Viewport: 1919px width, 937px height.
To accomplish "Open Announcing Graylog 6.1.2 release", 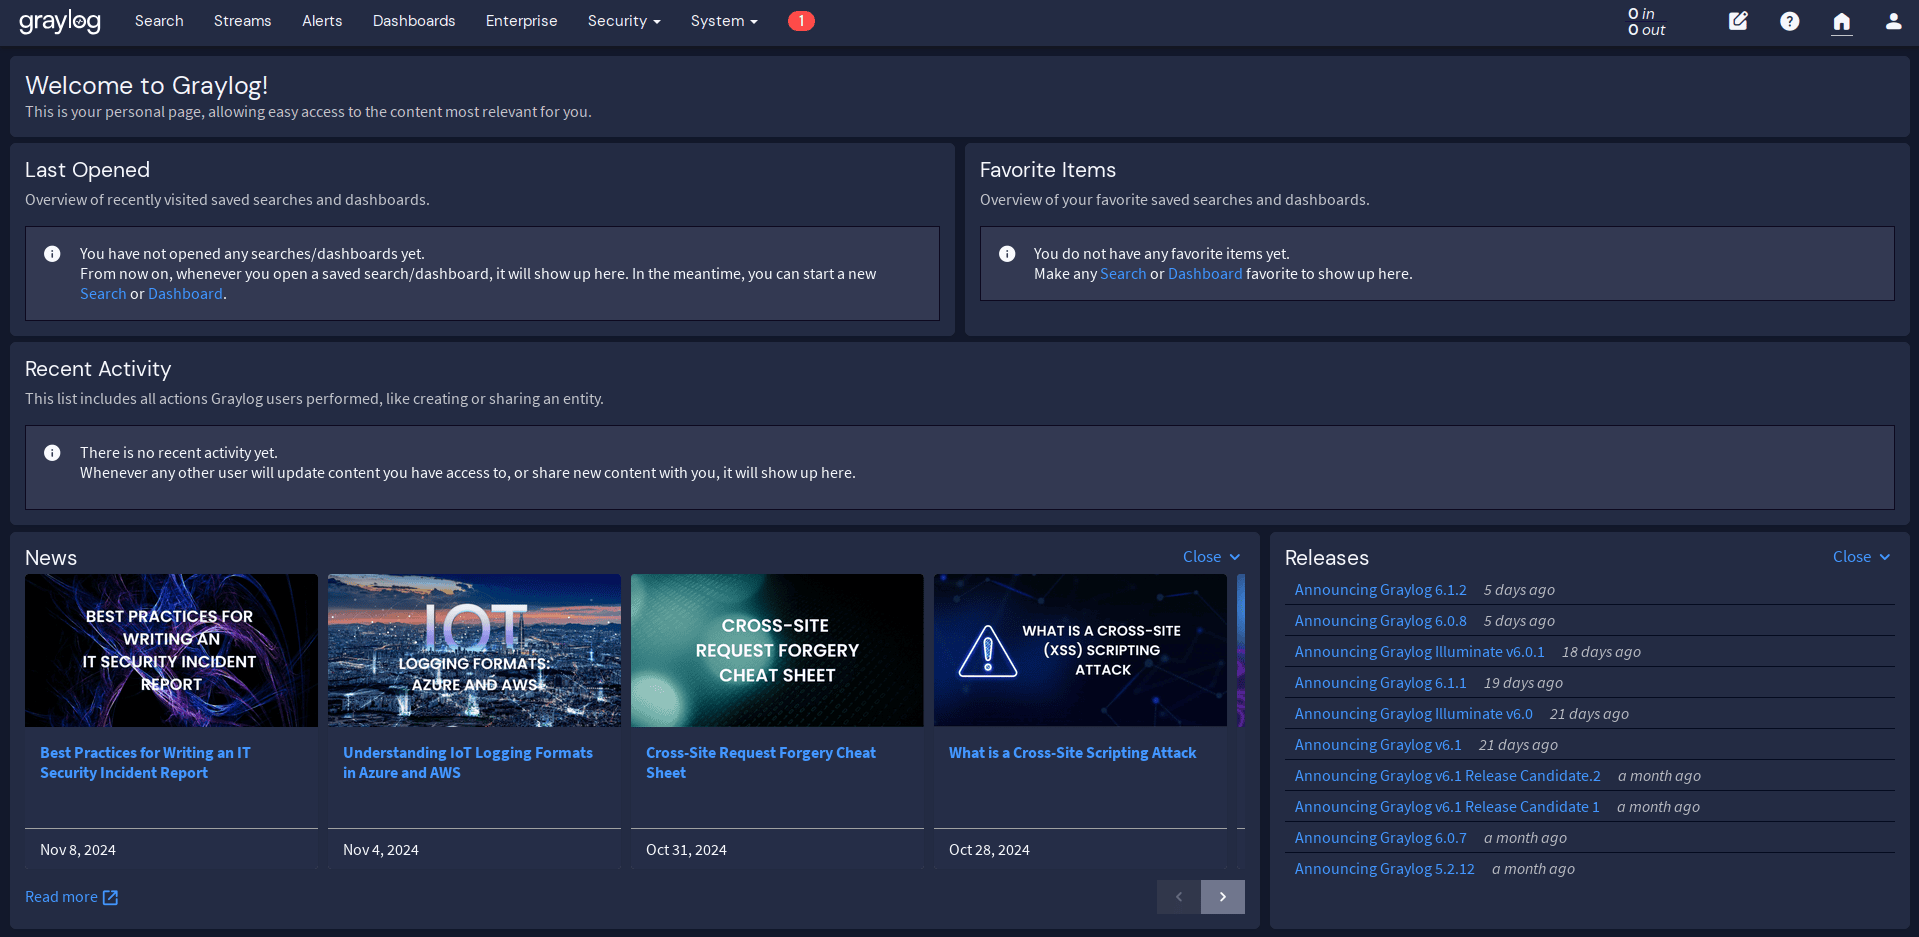I will 1380,590.
